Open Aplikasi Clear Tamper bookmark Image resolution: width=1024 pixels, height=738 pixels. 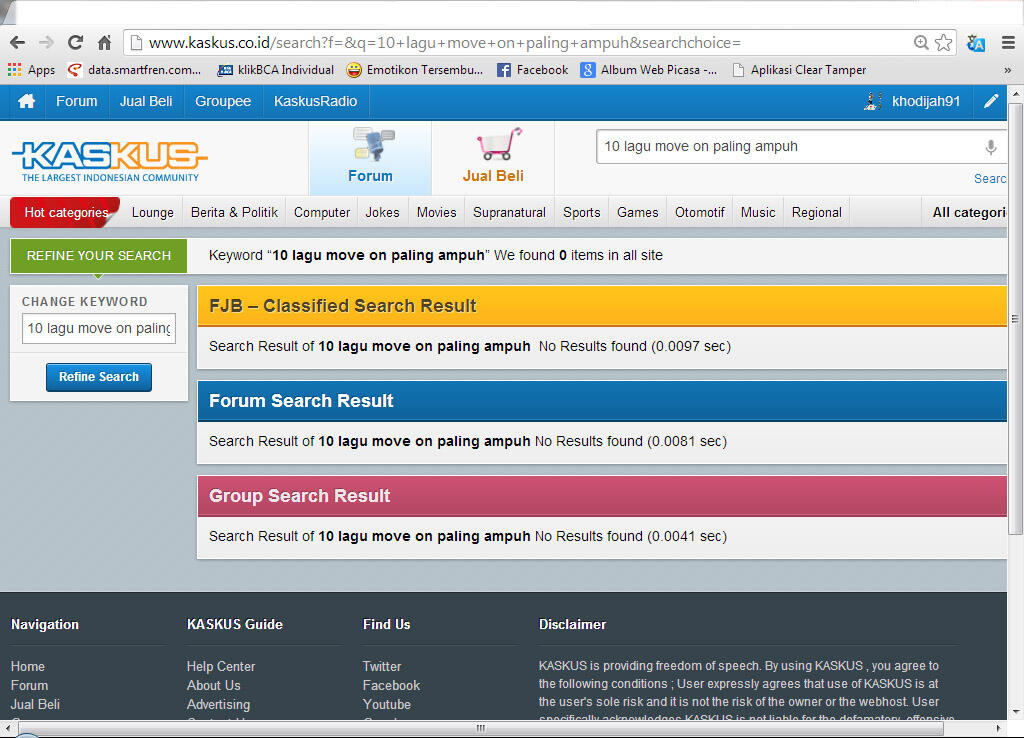coord(799,70)
